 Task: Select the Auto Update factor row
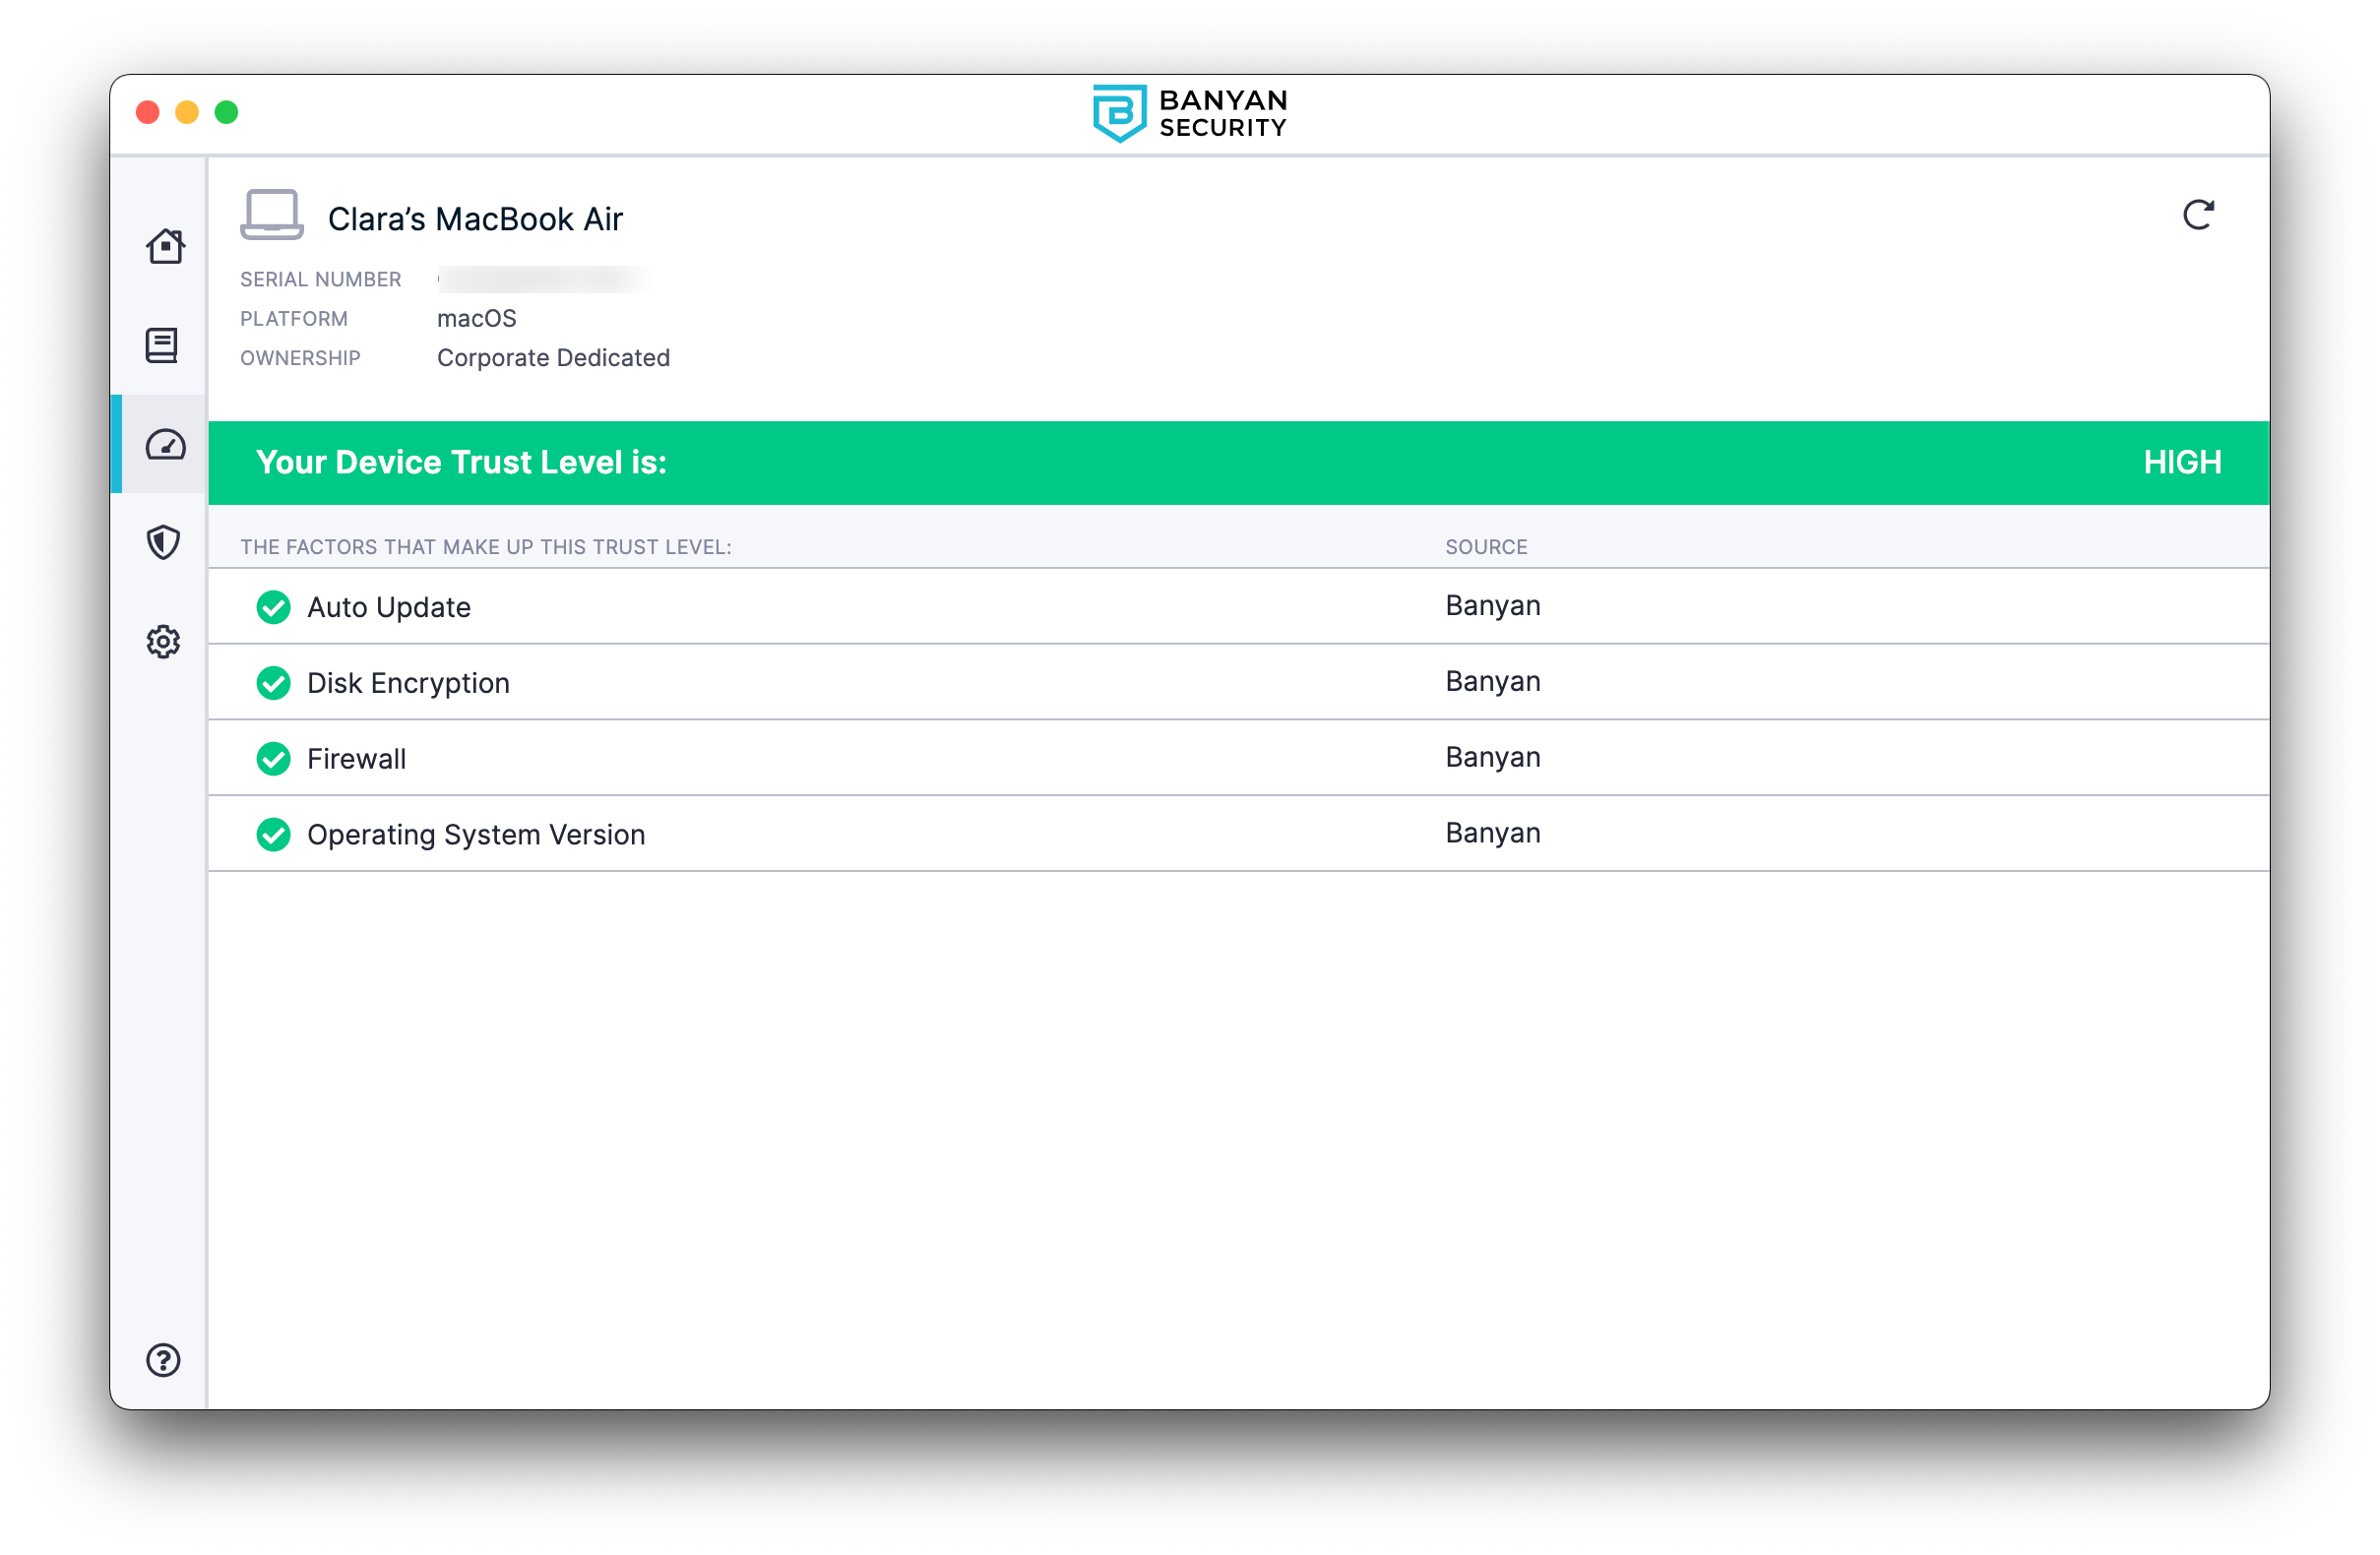(x=388, y=607)
